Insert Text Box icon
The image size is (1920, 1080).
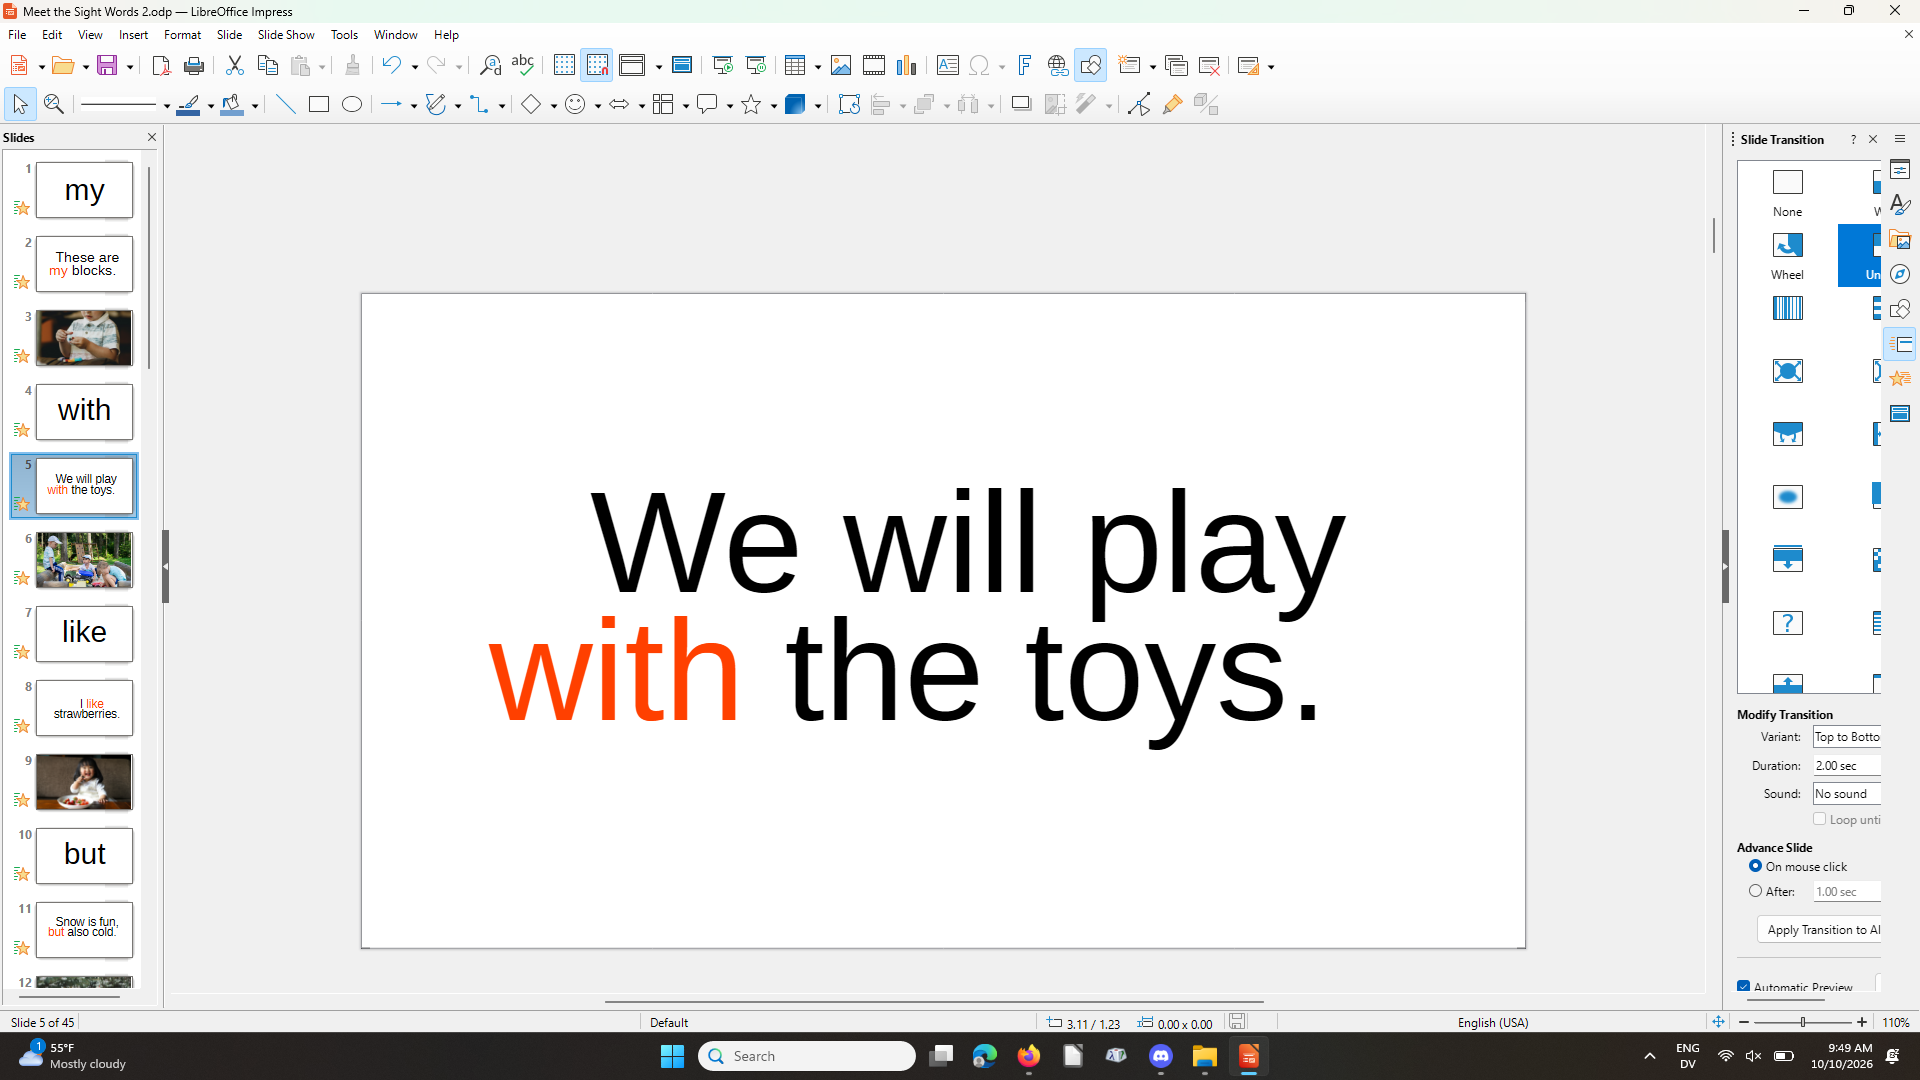tap(948, 66)
